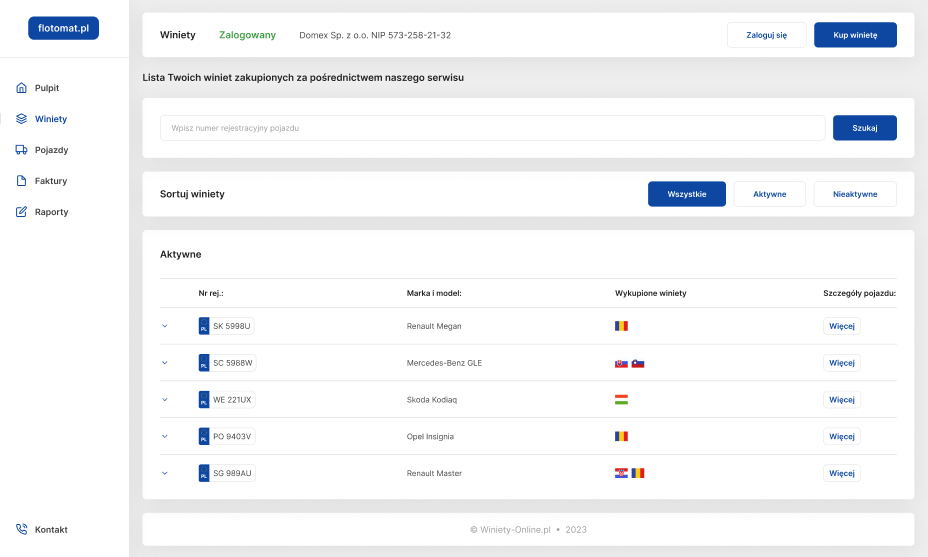Screen dimensions: 928x557
Task: Click the Pojazdy truck icon
Action: pos(21,150)
